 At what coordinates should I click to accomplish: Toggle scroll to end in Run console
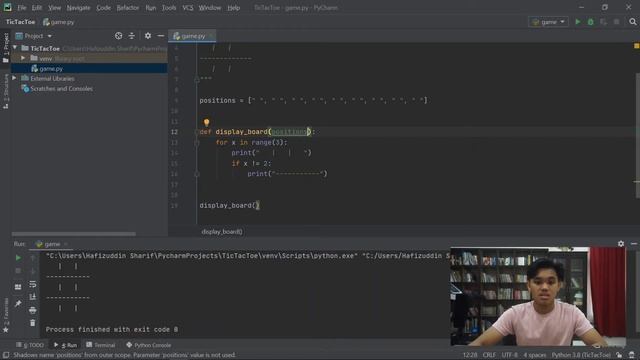coord(33,297)
